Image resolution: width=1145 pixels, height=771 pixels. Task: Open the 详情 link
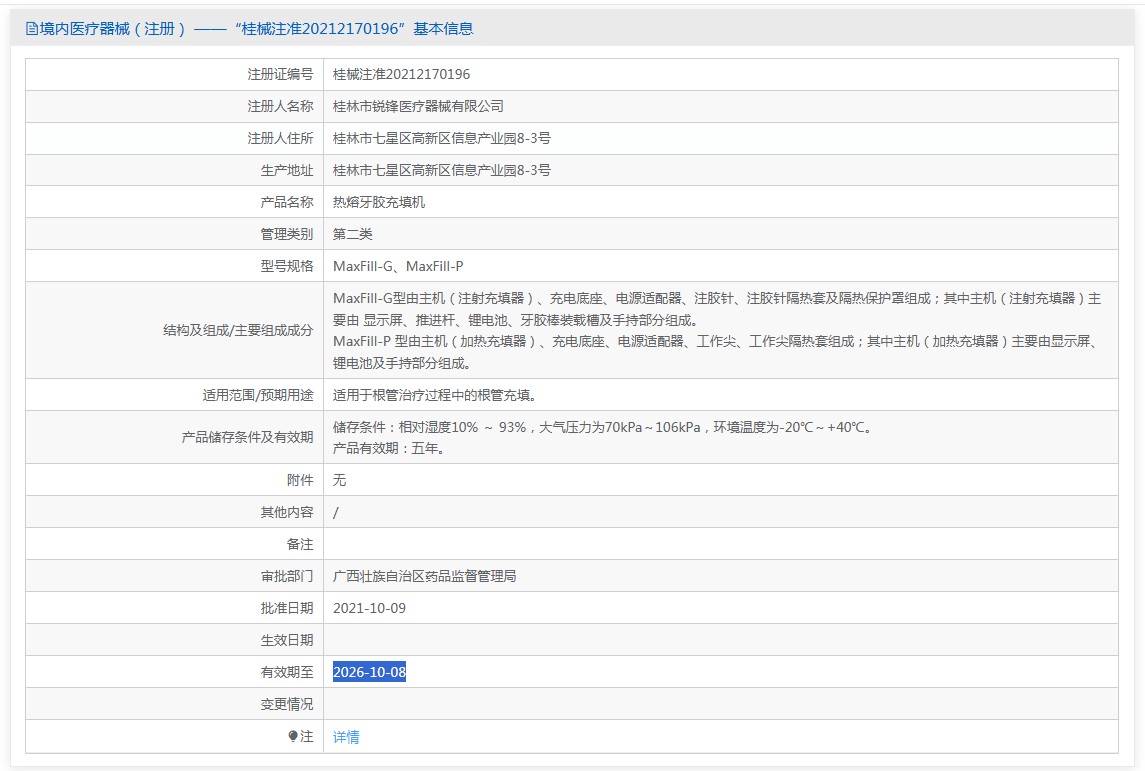click(x=346, y=737)
